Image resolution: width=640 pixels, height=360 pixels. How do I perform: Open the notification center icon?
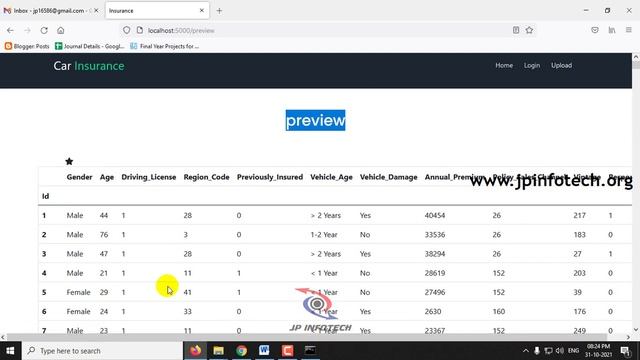pos(625,351)
